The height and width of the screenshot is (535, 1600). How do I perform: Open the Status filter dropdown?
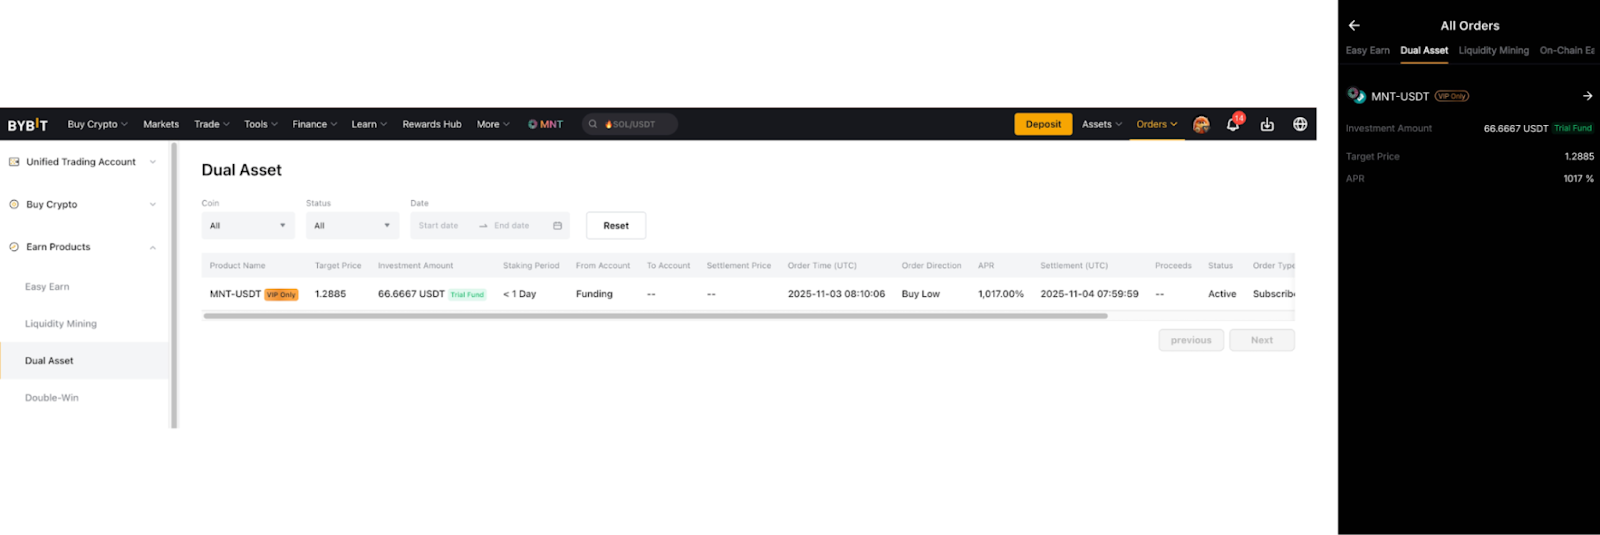point(352,226)
